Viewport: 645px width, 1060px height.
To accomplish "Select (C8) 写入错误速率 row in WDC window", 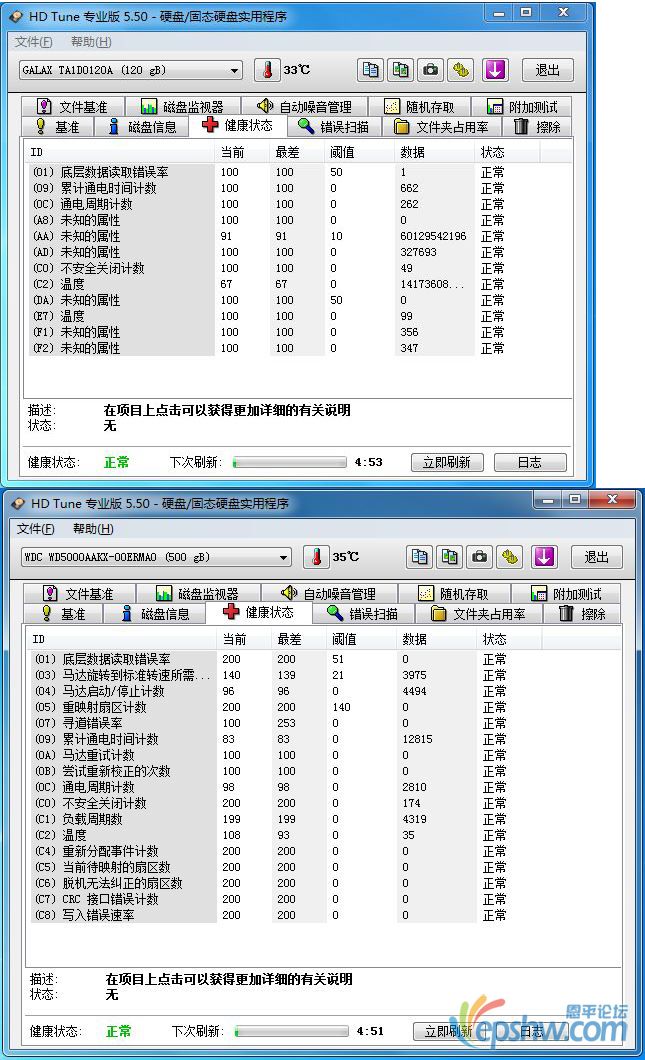I will [323, 915].
